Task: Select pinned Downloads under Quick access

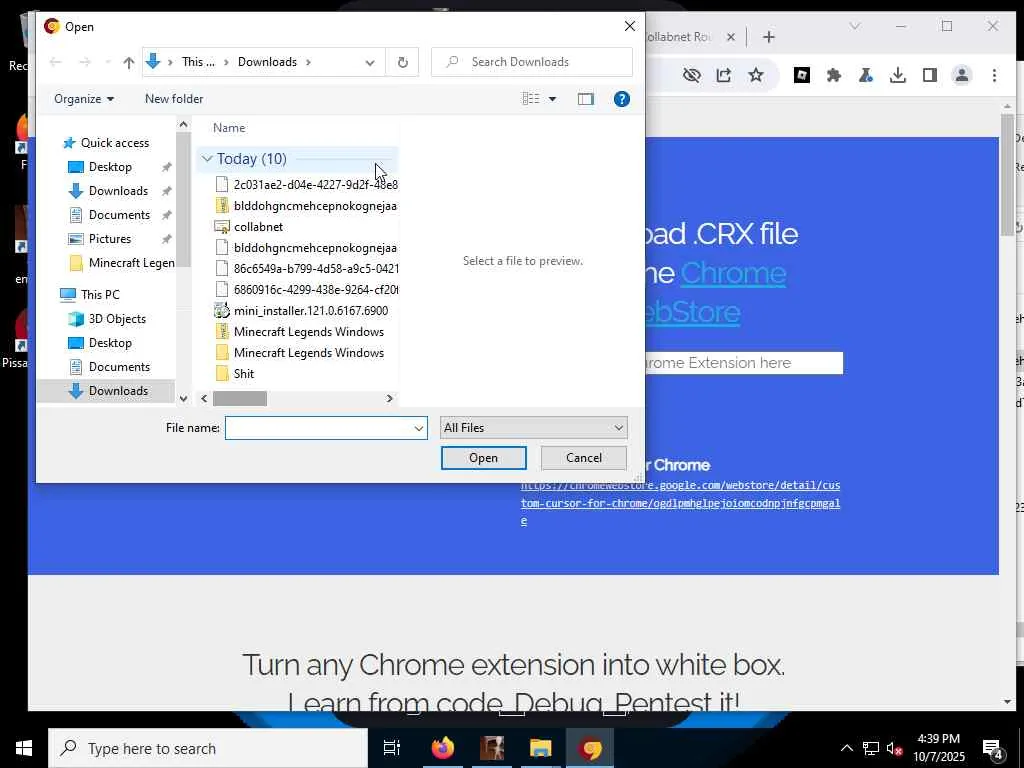Action: [x=118, y=191]
